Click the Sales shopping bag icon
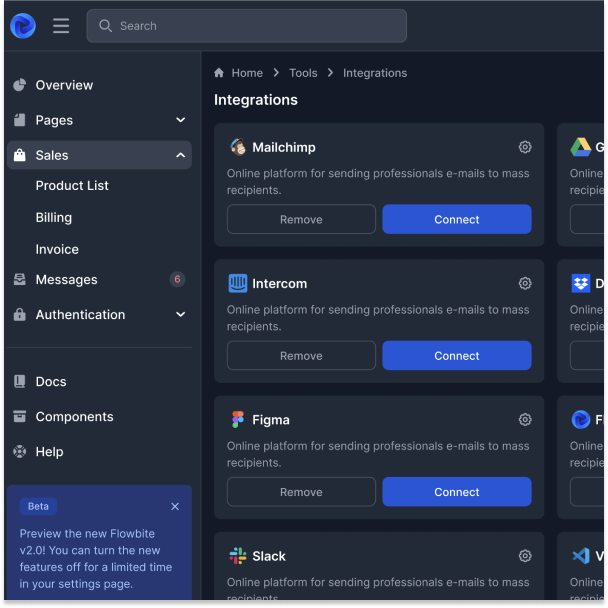 click(x=19, y=155)
